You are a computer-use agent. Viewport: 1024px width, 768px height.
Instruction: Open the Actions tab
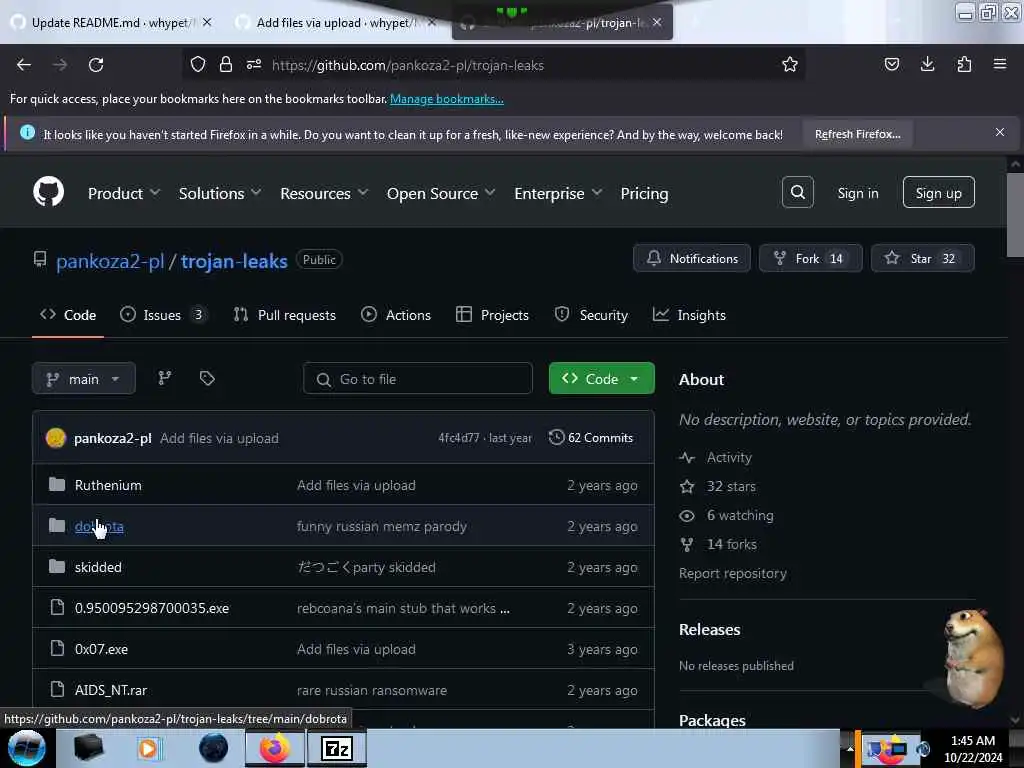coord(396,315)
